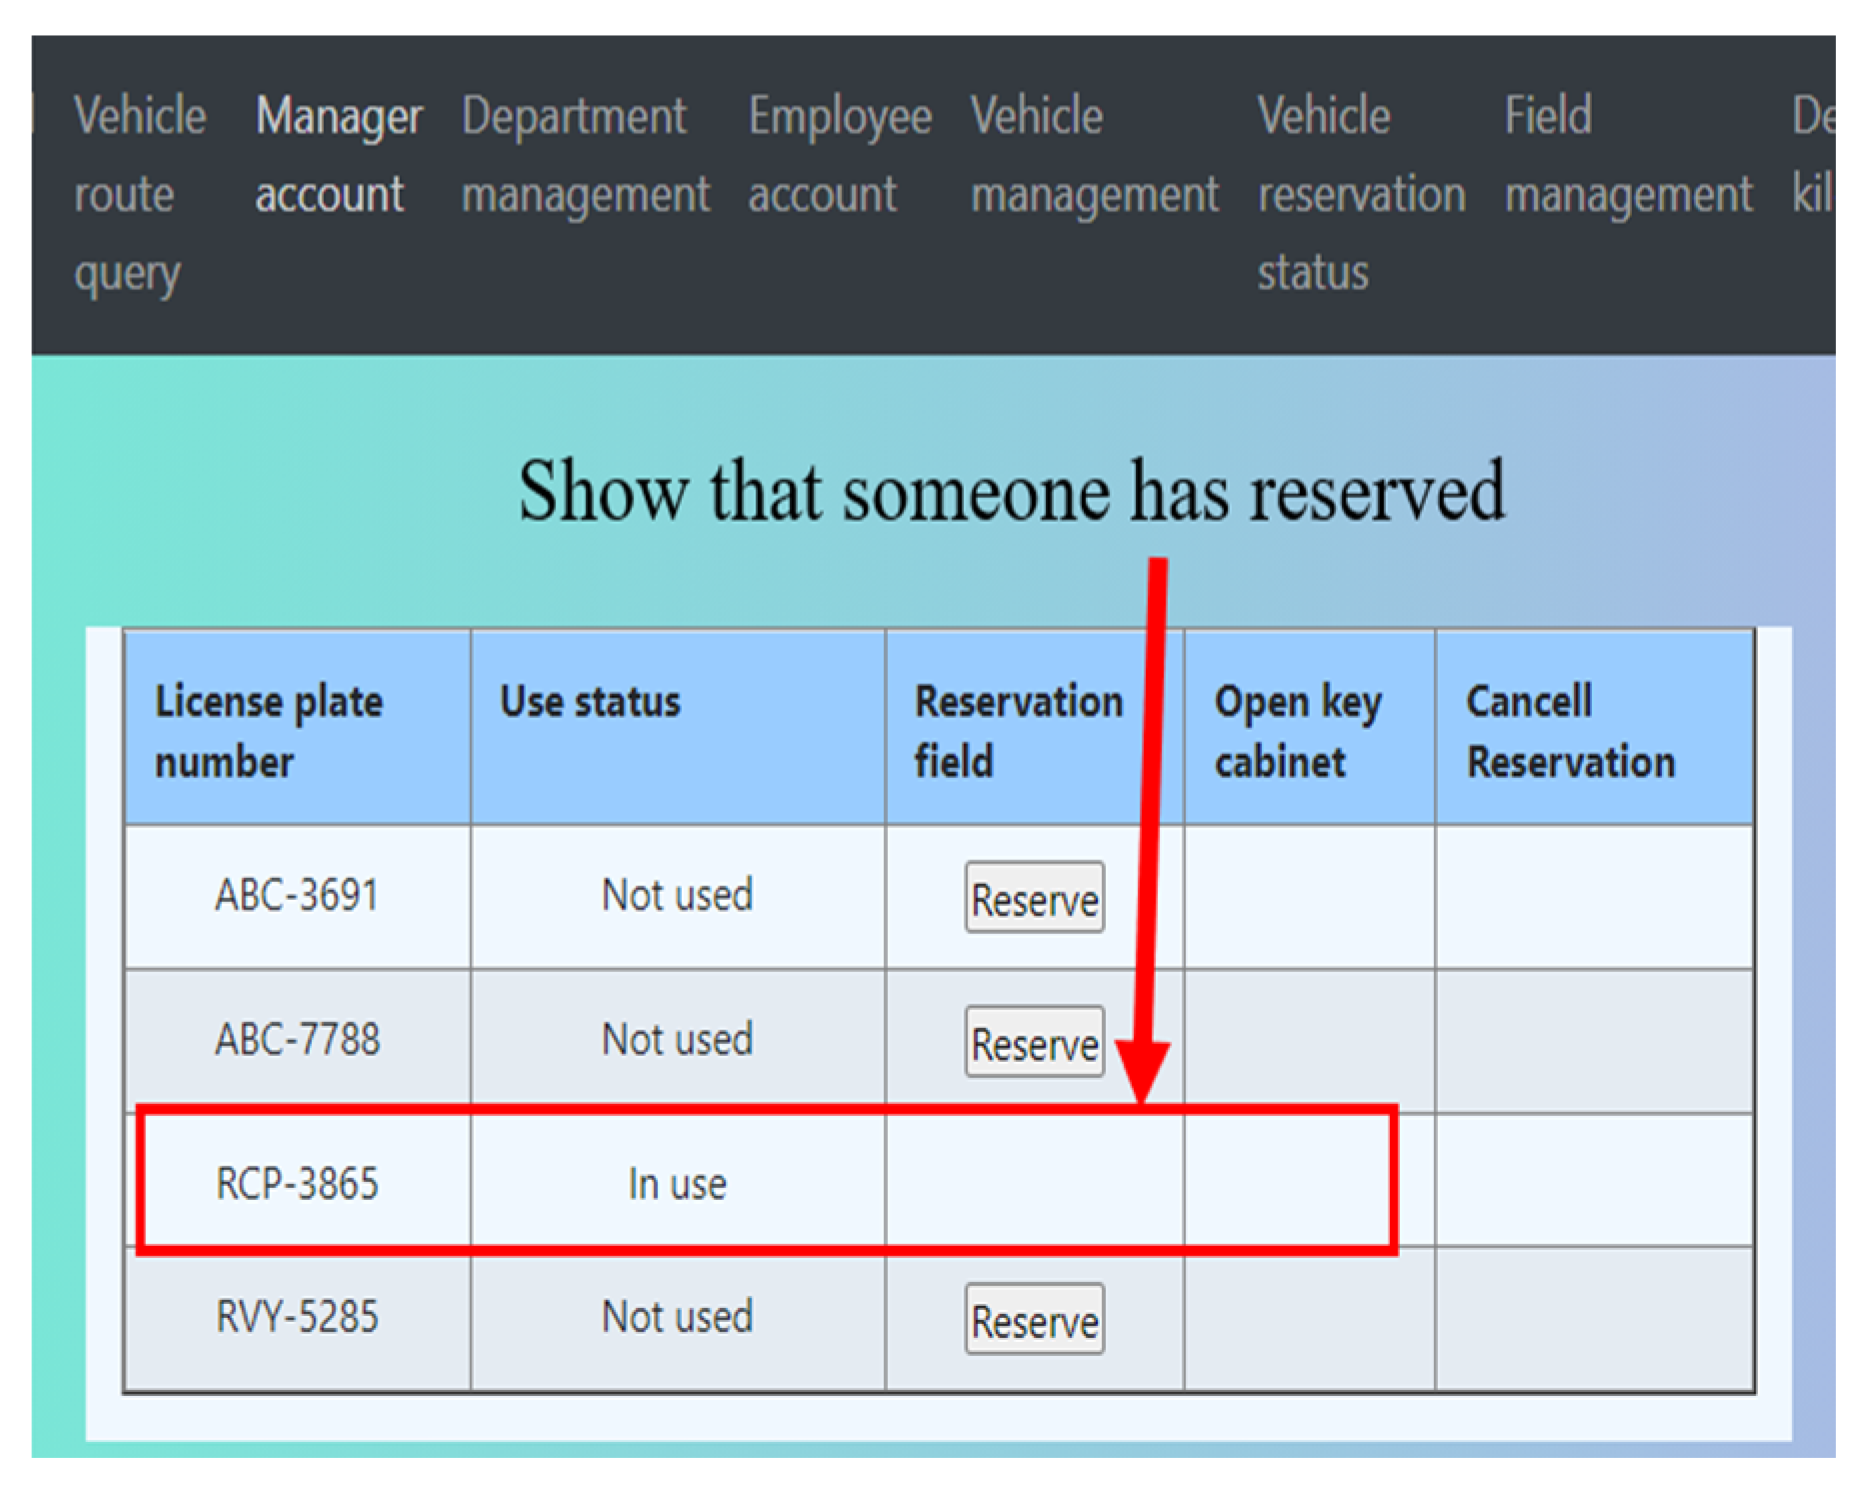The image size is (1862, 1495).
Task: Navigate to Vehicle management
Action: tap(1094, 155)
